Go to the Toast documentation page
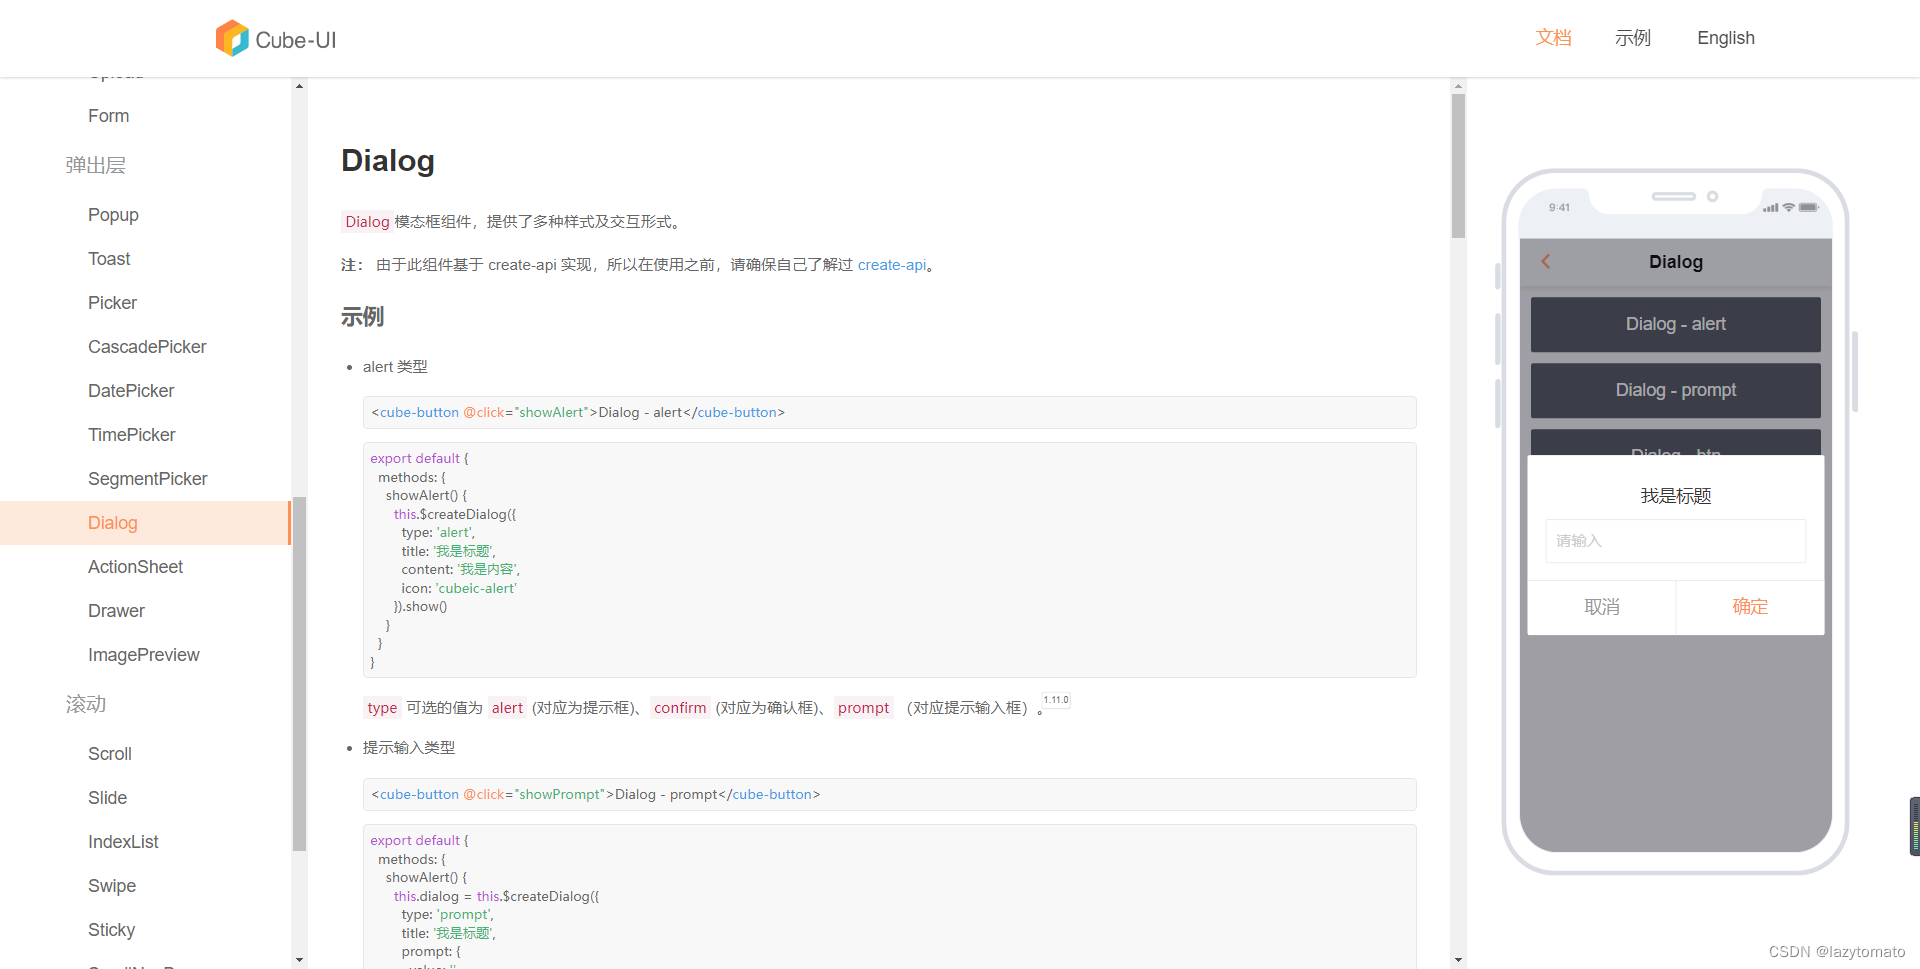This screenshot has height=969, width=1920. pyautogui.click(x=109, y=259)
